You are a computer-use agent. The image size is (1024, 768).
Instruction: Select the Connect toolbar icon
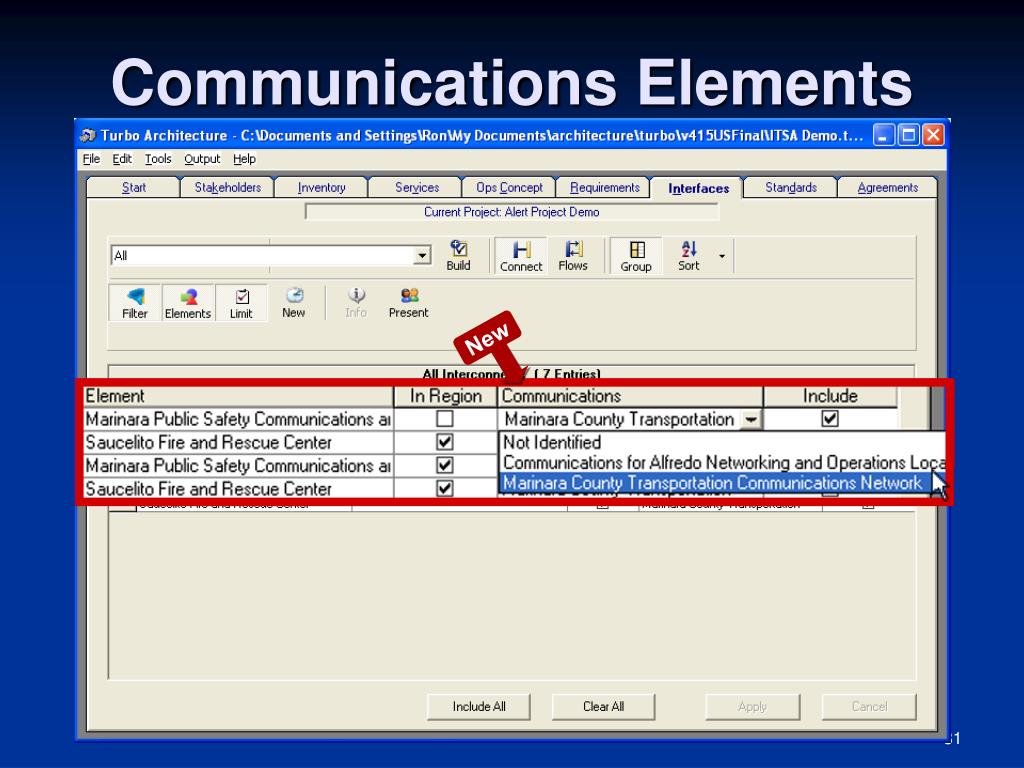[521, 256]
